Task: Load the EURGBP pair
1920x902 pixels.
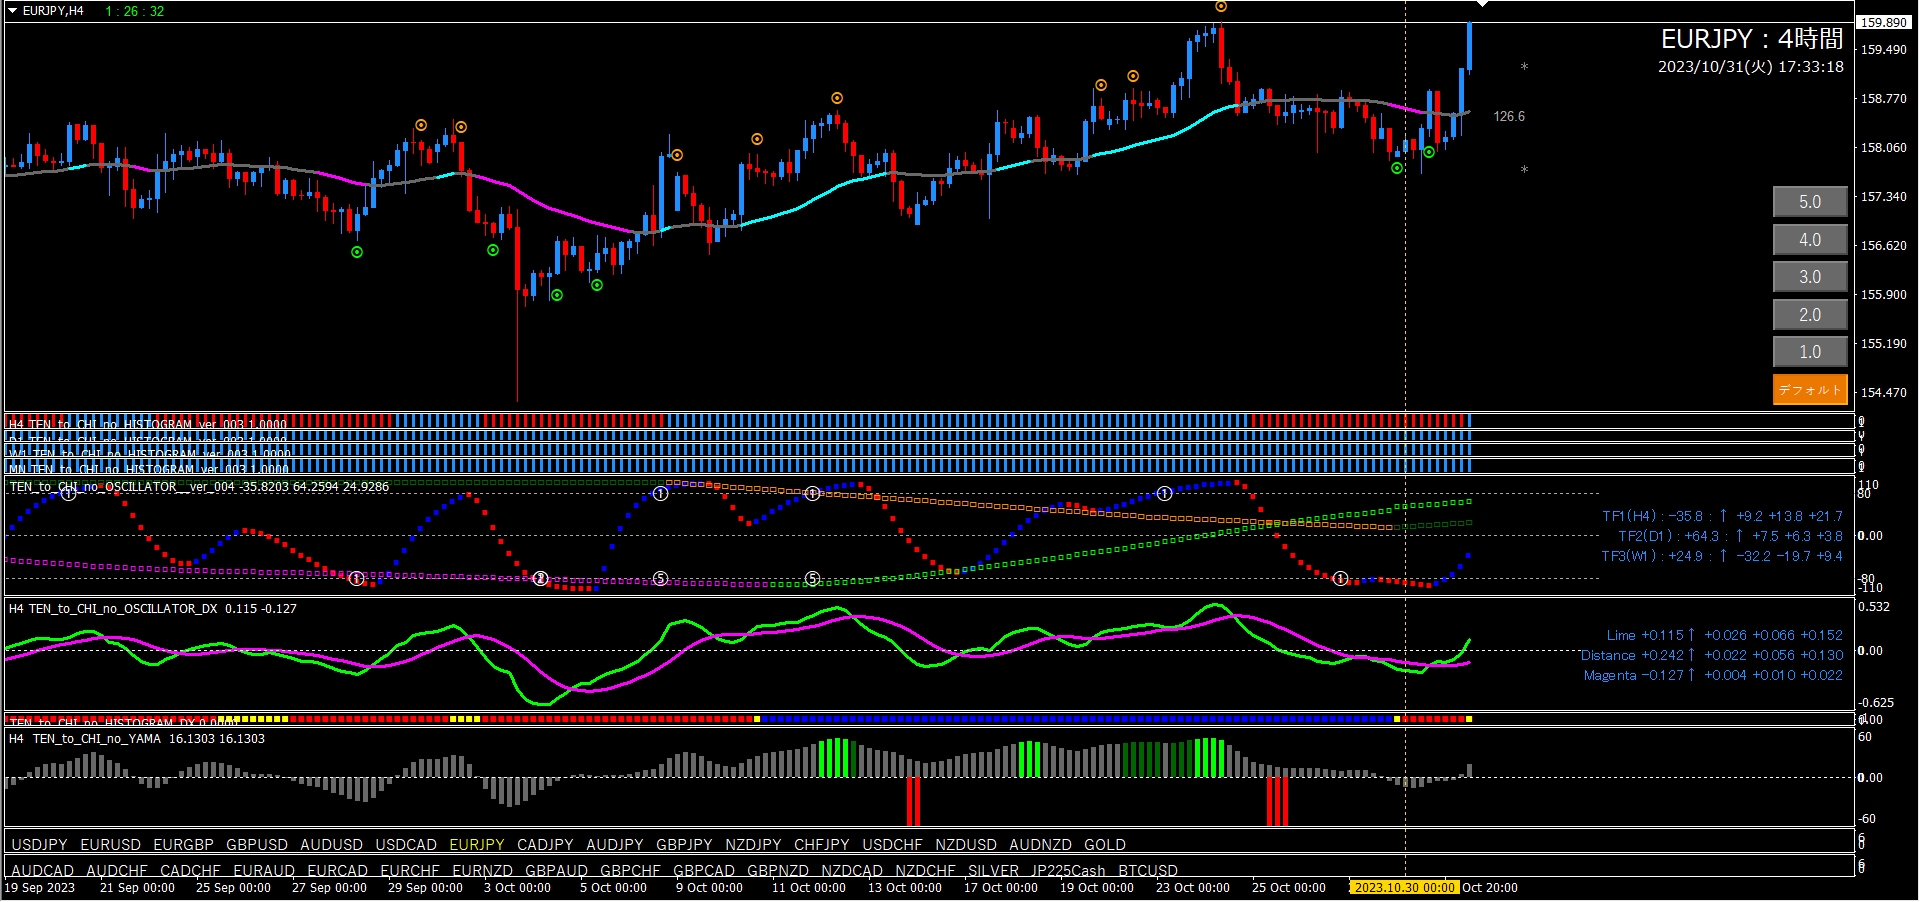Action: pyautogui.click(x=183, y=845)
